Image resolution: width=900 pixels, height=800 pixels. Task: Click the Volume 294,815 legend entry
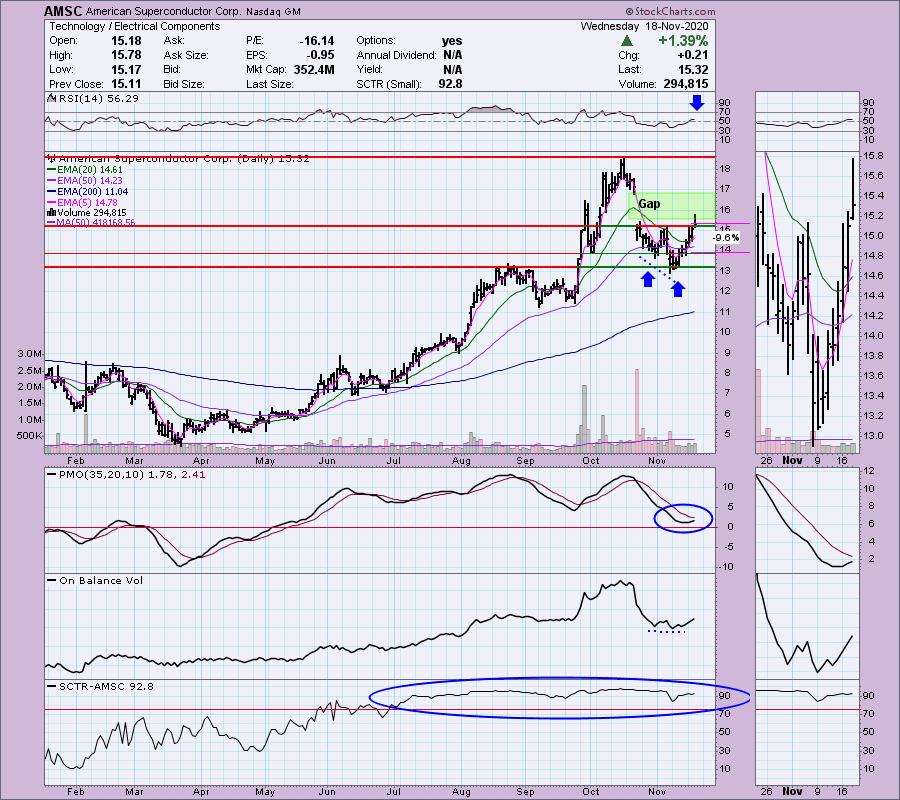tap(87, 212)
